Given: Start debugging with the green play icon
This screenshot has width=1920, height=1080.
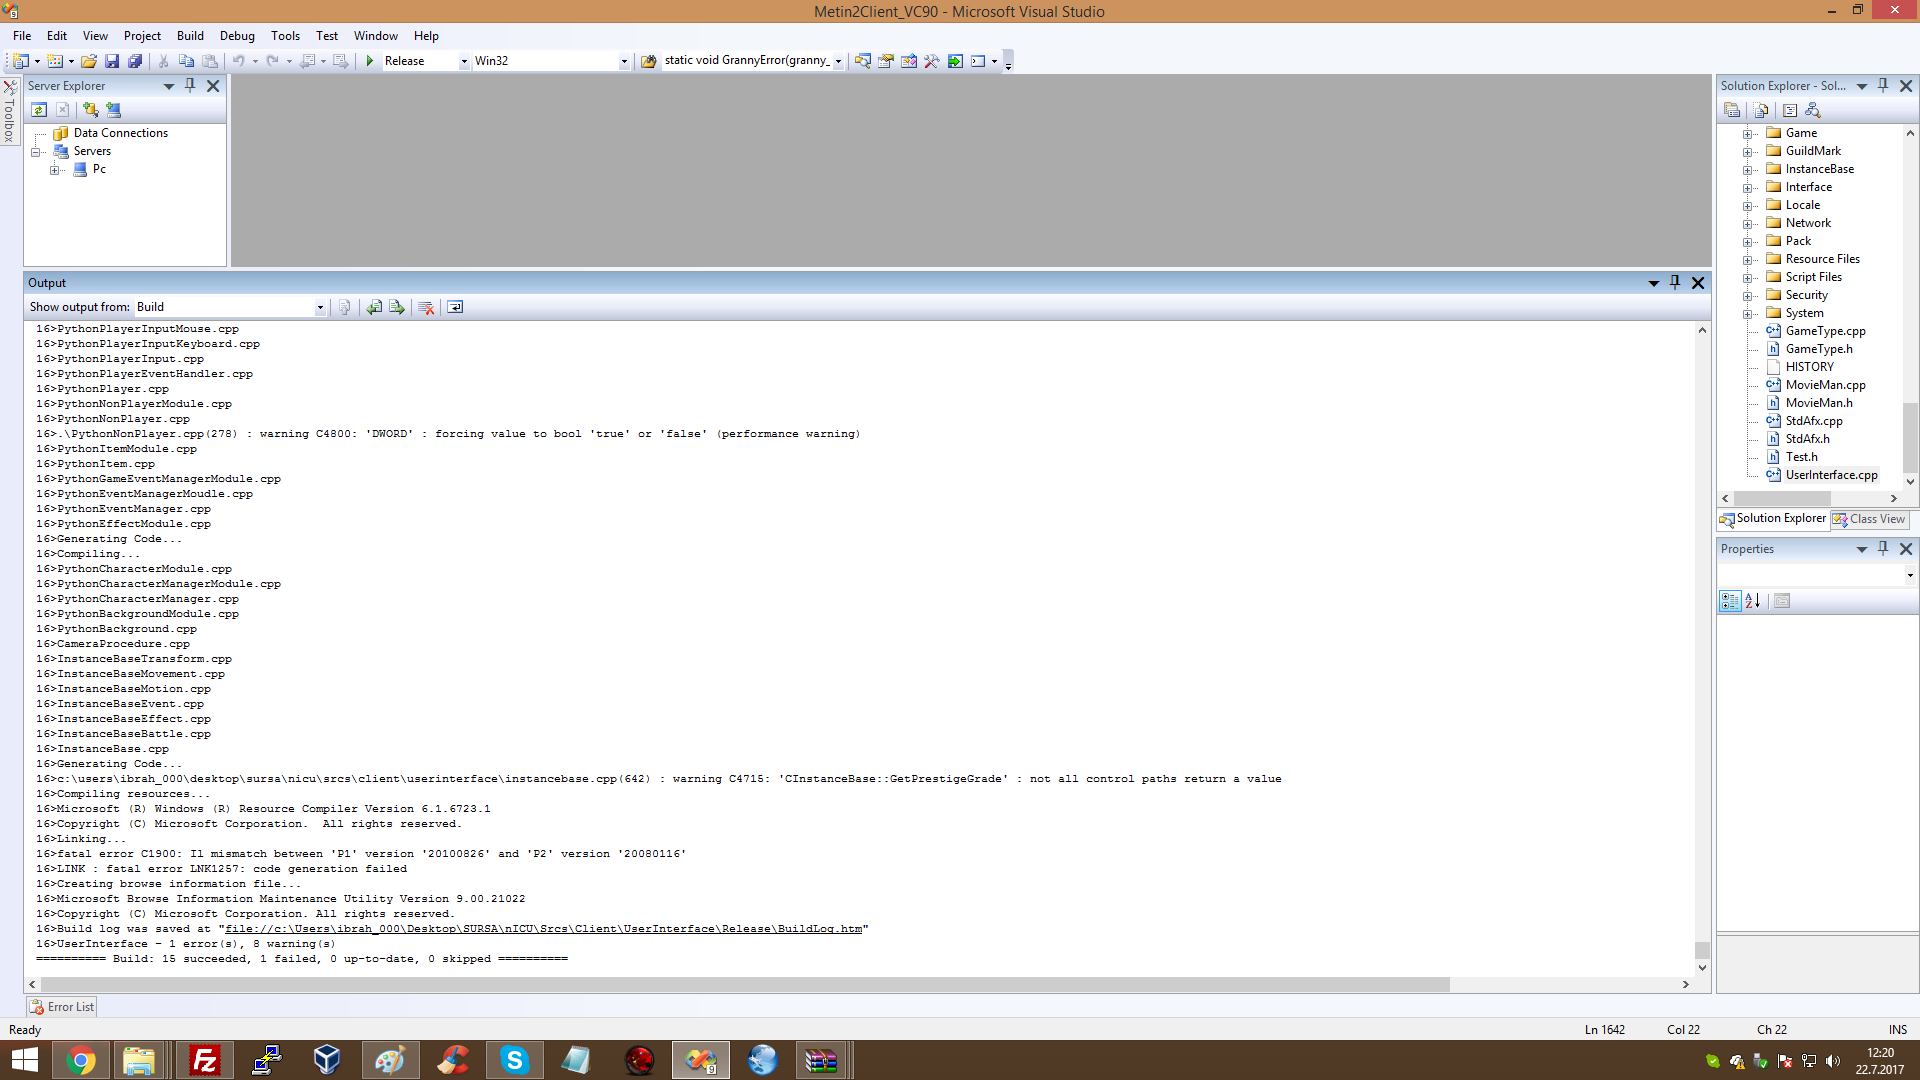Looking at the screenshot, I should coord(370,61).
